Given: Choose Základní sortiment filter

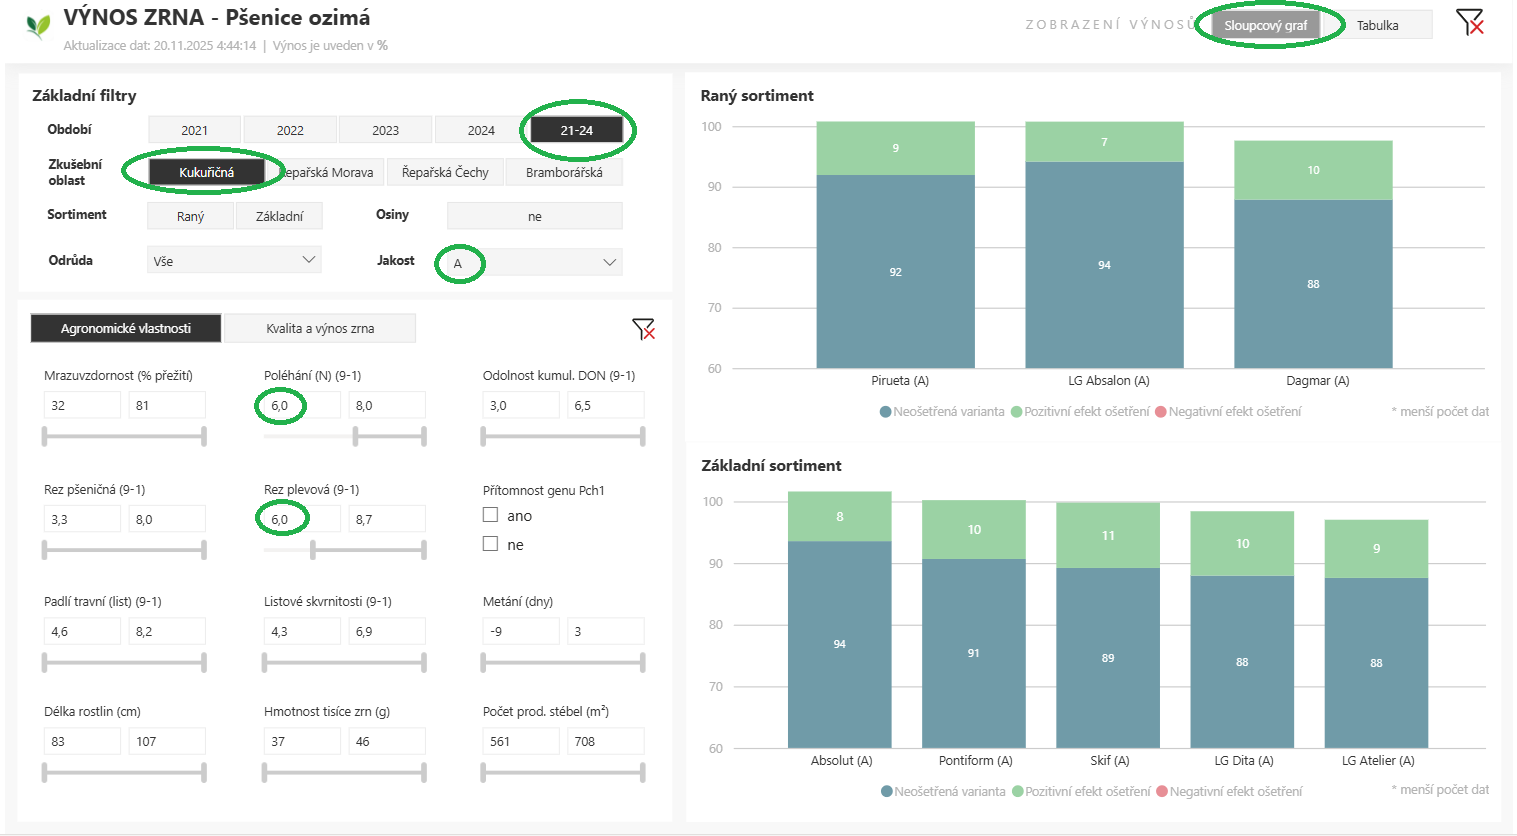Looking at the screenshot, I should pos(279,216).
